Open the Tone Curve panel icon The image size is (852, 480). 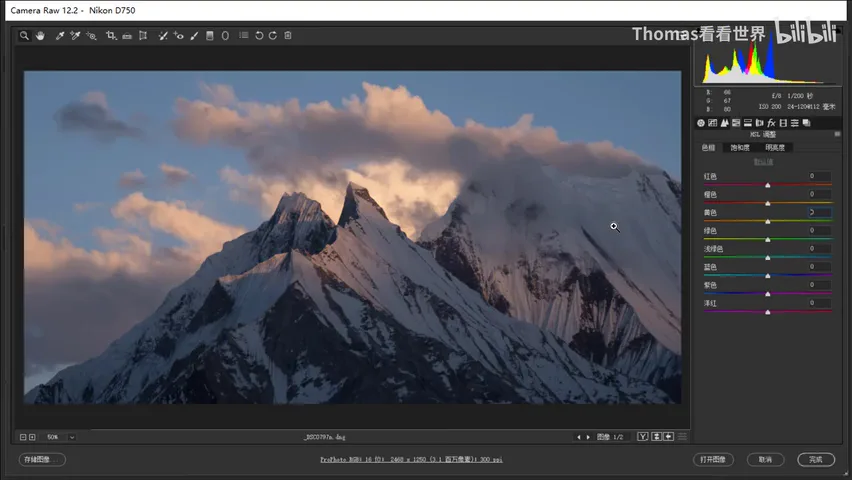pos(712,123)
